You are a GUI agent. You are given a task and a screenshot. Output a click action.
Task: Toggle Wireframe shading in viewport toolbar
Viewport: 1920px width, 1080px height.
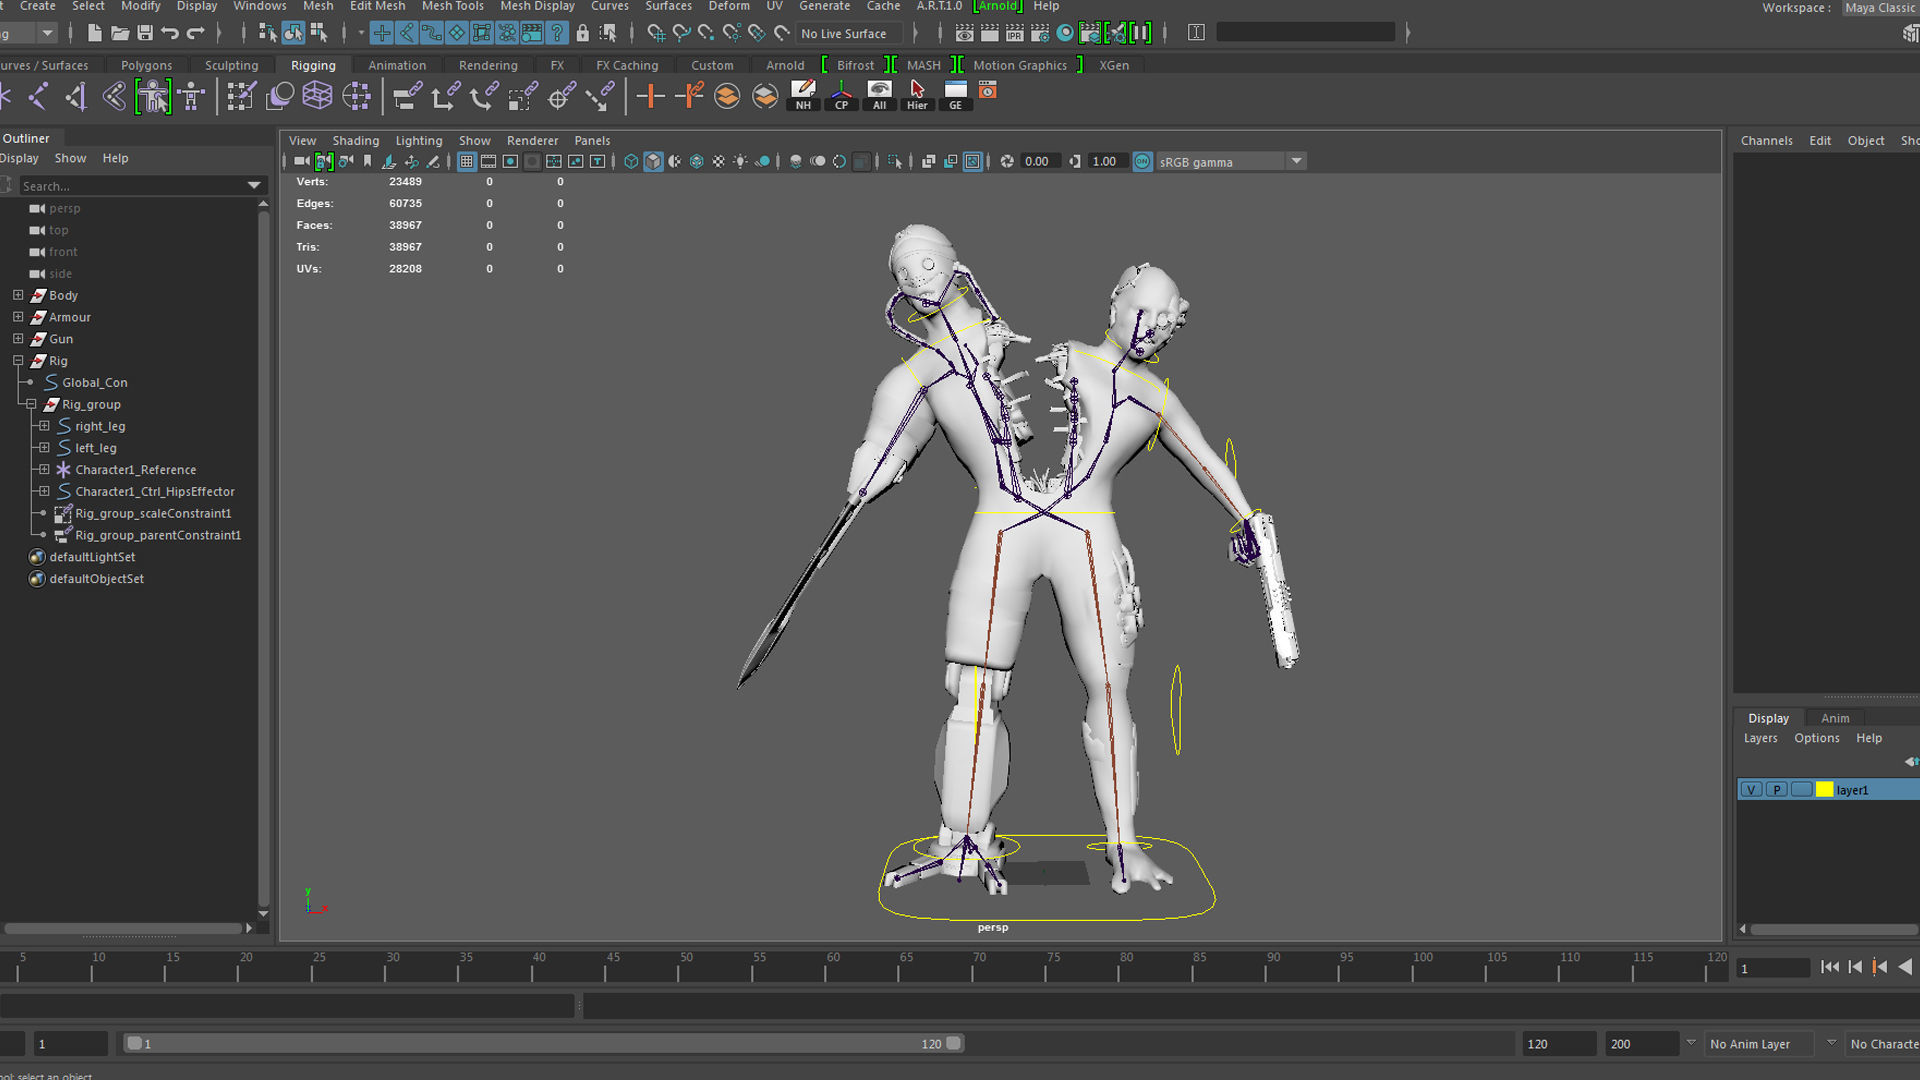coord(631,161)
